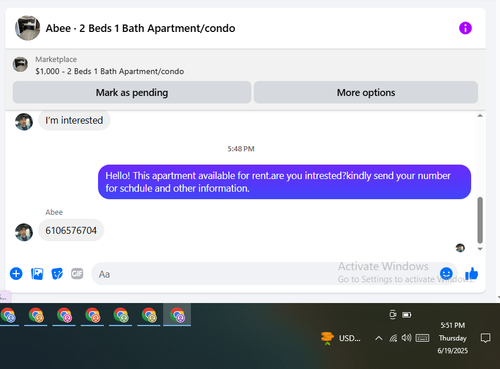Switch to the fifth Chrome taskbar window
The width and height of the screenshot is (500, 369).
pyautogui.click(x=121, y=315)
